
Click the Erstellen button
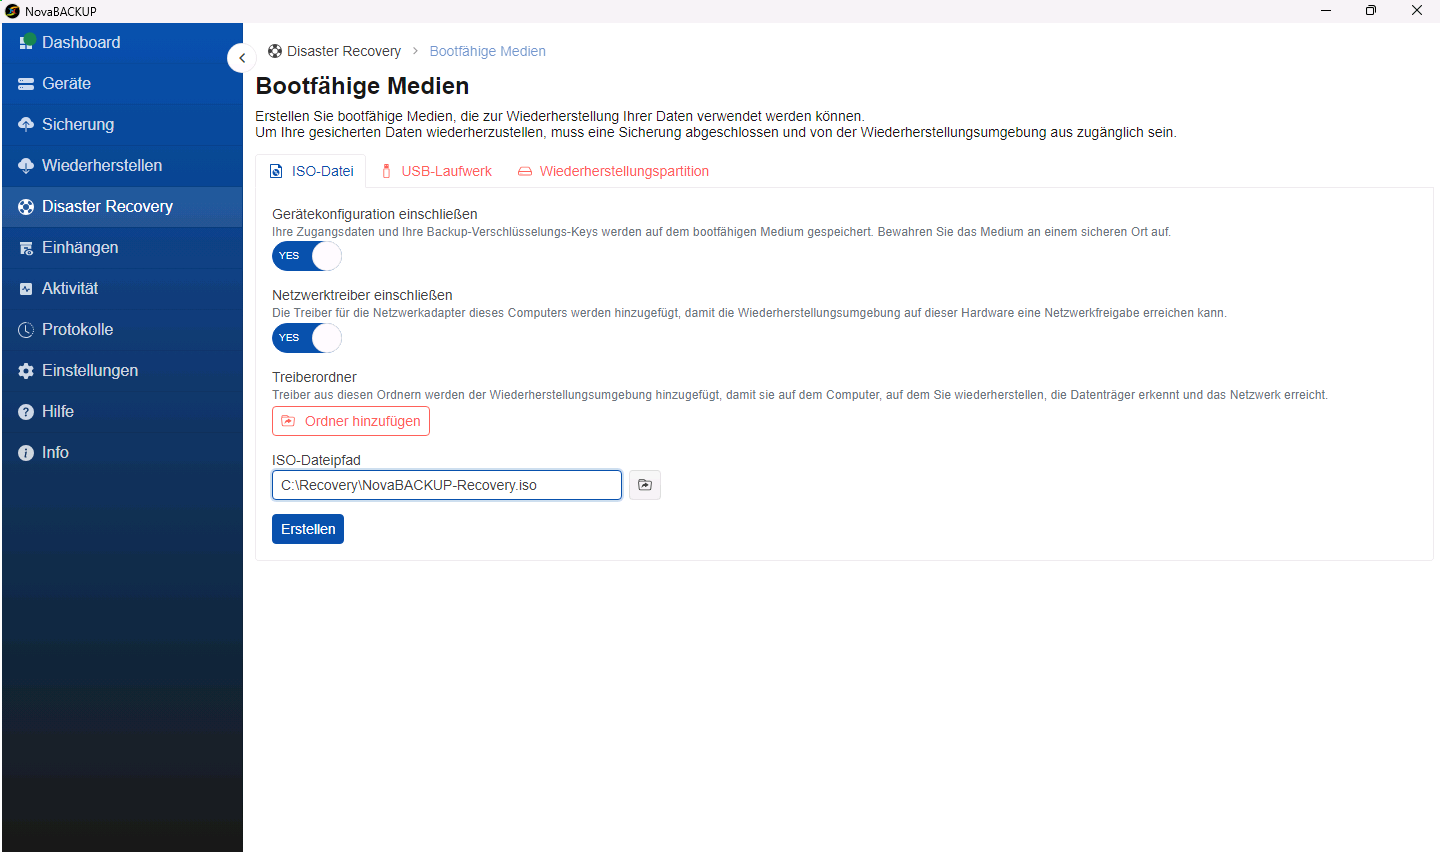pyautogui.click(x=308, y=529)
